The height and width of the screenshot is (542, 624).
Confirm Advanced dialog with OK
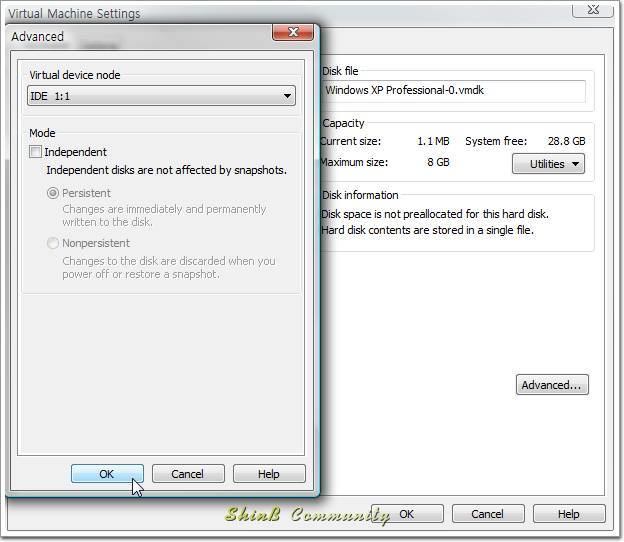(107, 474)
